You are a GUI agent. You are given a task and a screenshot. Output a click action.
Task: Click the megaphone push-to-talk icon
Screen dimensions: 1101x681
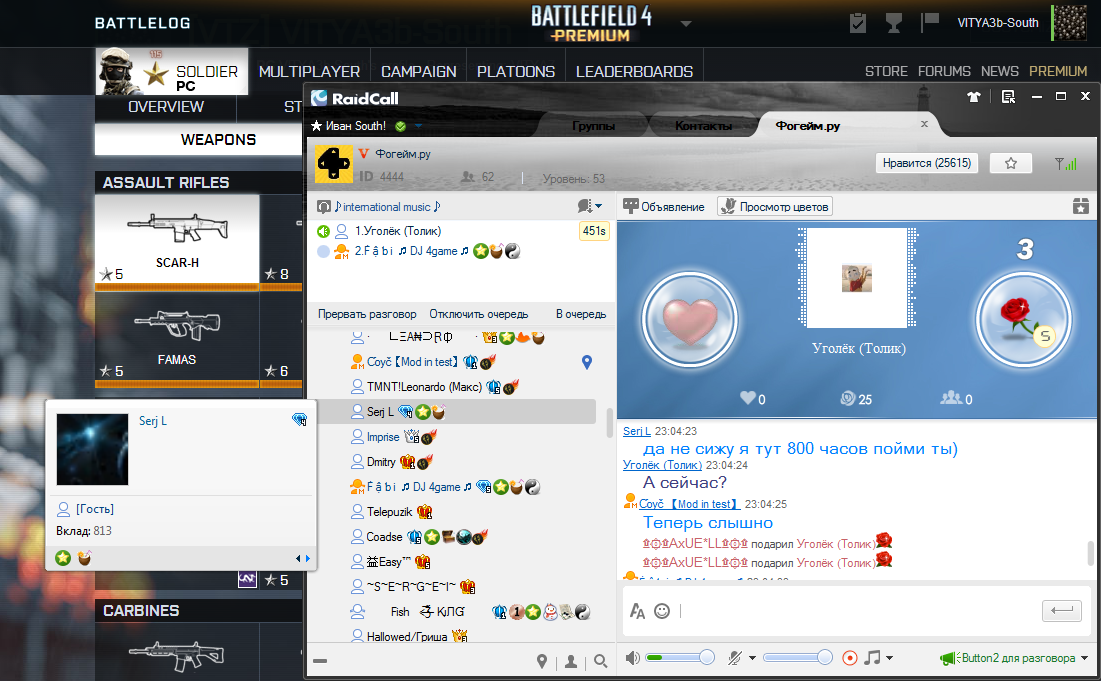(950, 658)
